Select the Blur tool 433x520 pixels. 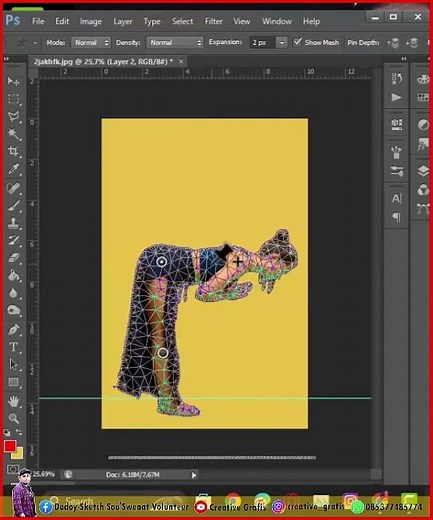click(x=13, y=293)
